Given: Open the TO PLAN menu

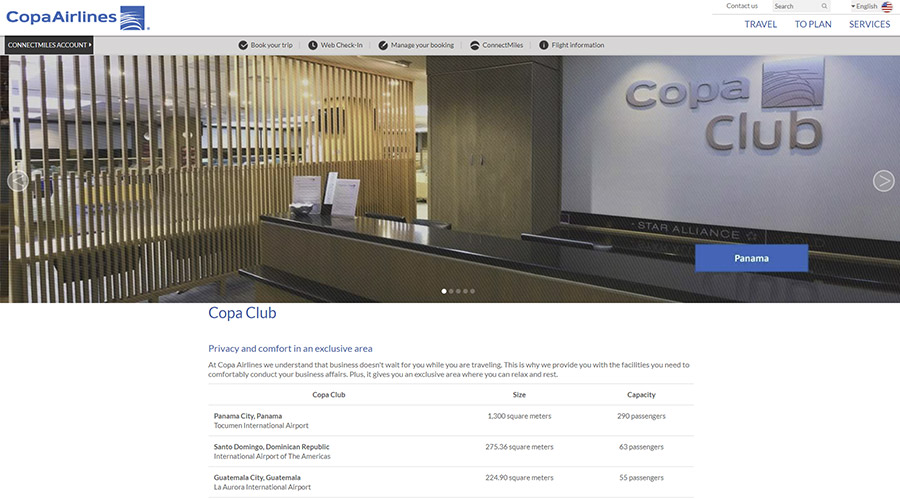Looking at the screenshot, I should (813, 24).
